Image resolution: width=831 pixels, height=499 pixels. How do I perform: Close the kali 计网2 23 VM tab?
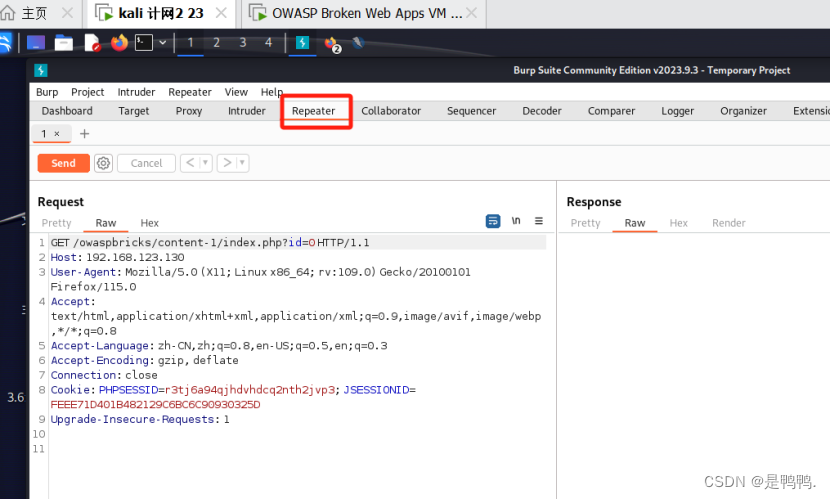tap(222, 13)
